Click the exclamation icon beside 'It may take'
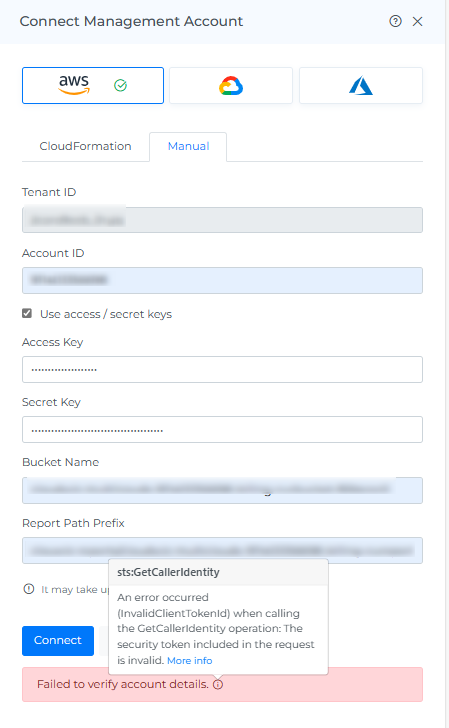 tap(29, 589)
